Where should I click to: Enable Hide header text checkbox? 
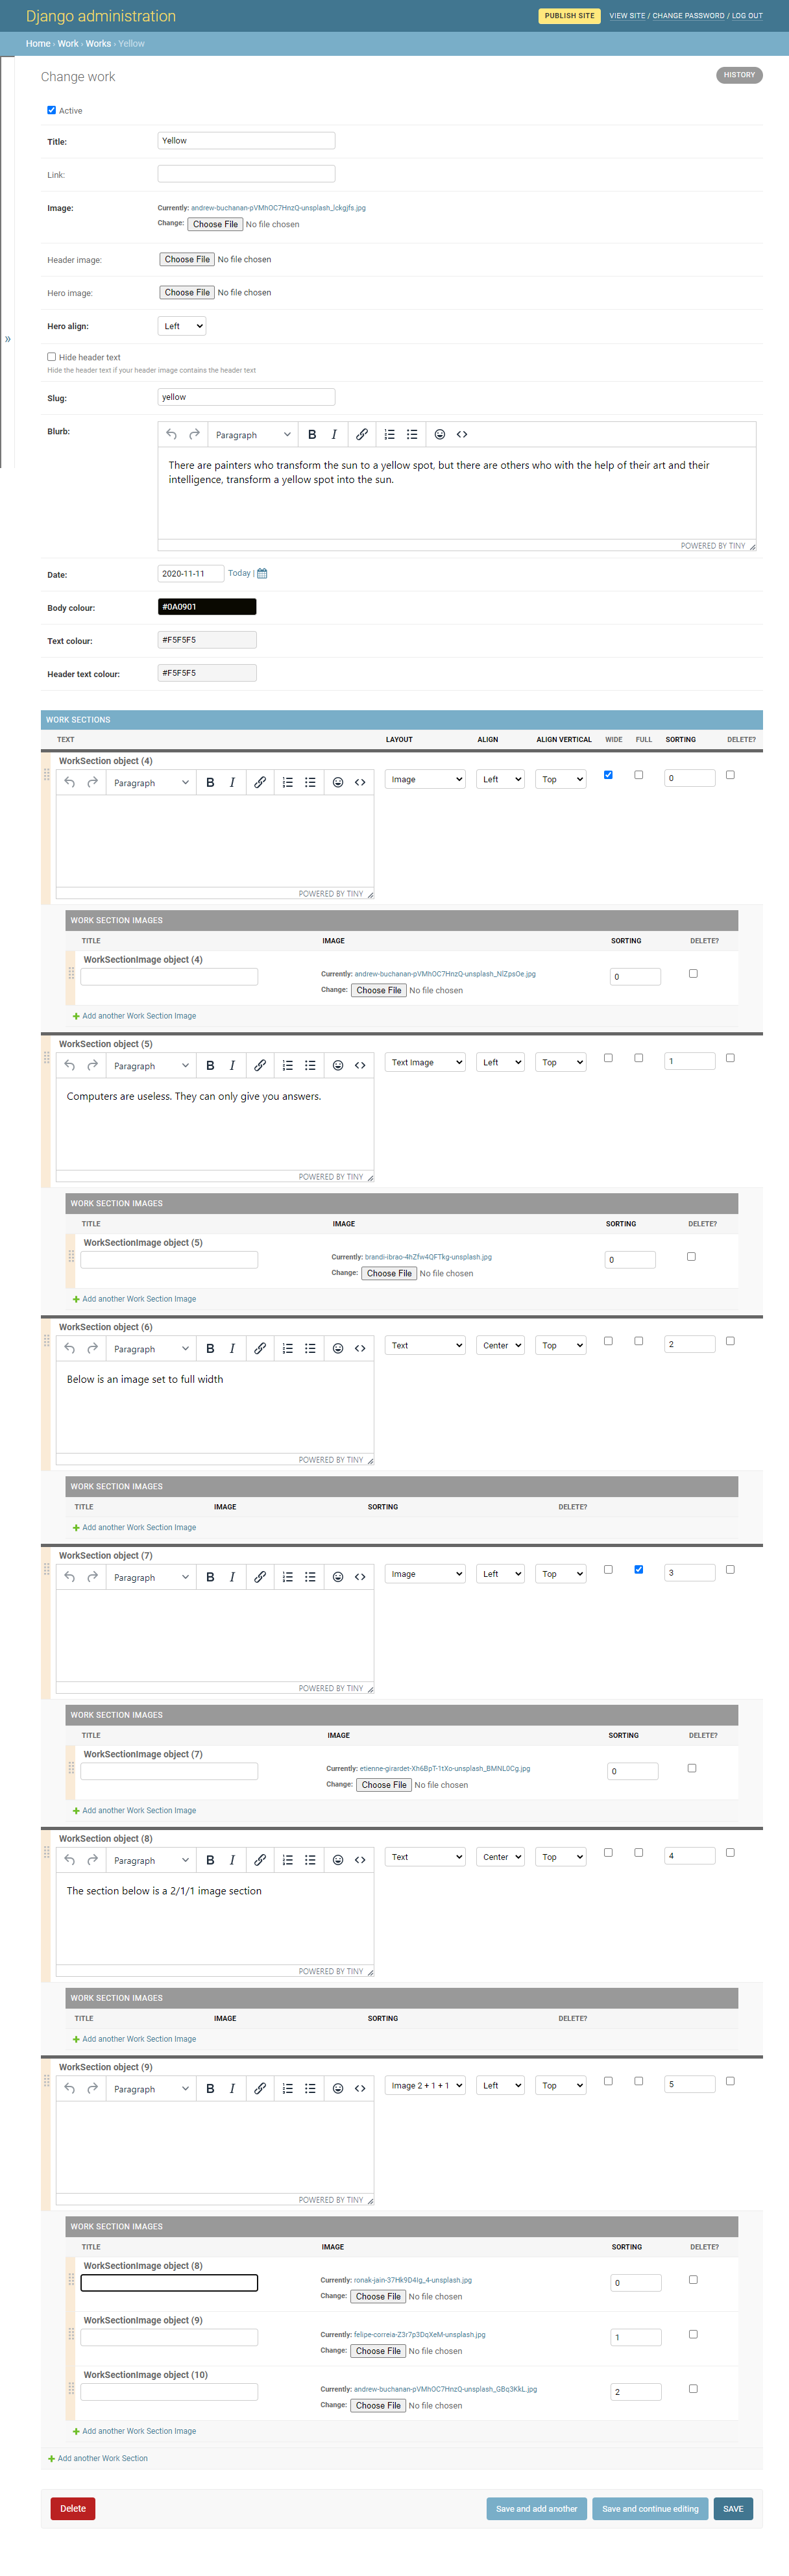pyautogui.click(x=51, y=356)
